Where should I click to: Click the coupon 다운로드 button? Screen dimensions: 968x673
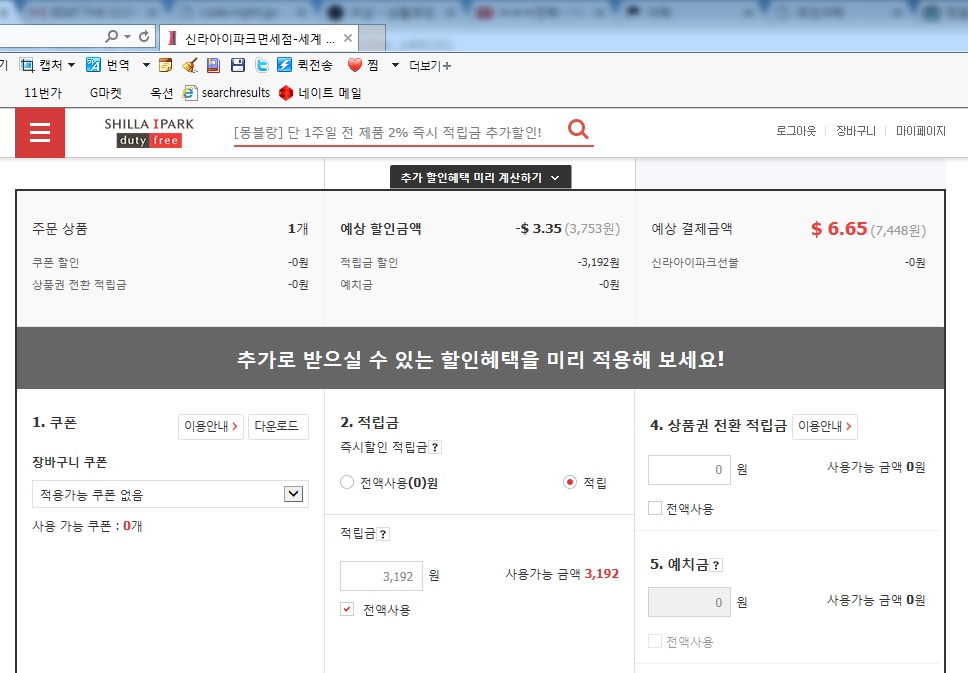(x=278, y=425)
